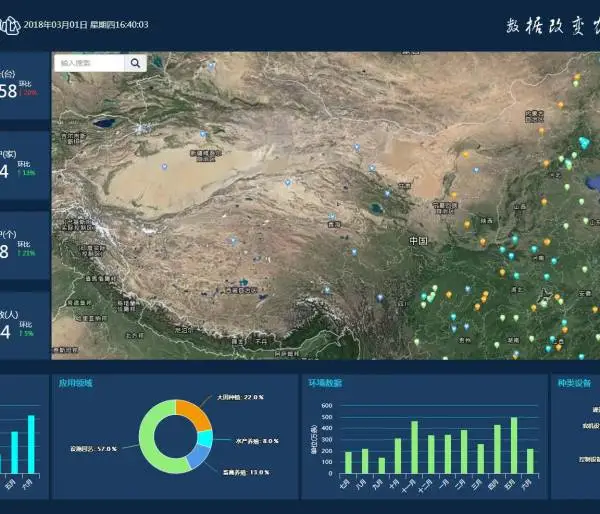
Task: Click the magnifier search icon on map
Action: [x=135, y=63]
